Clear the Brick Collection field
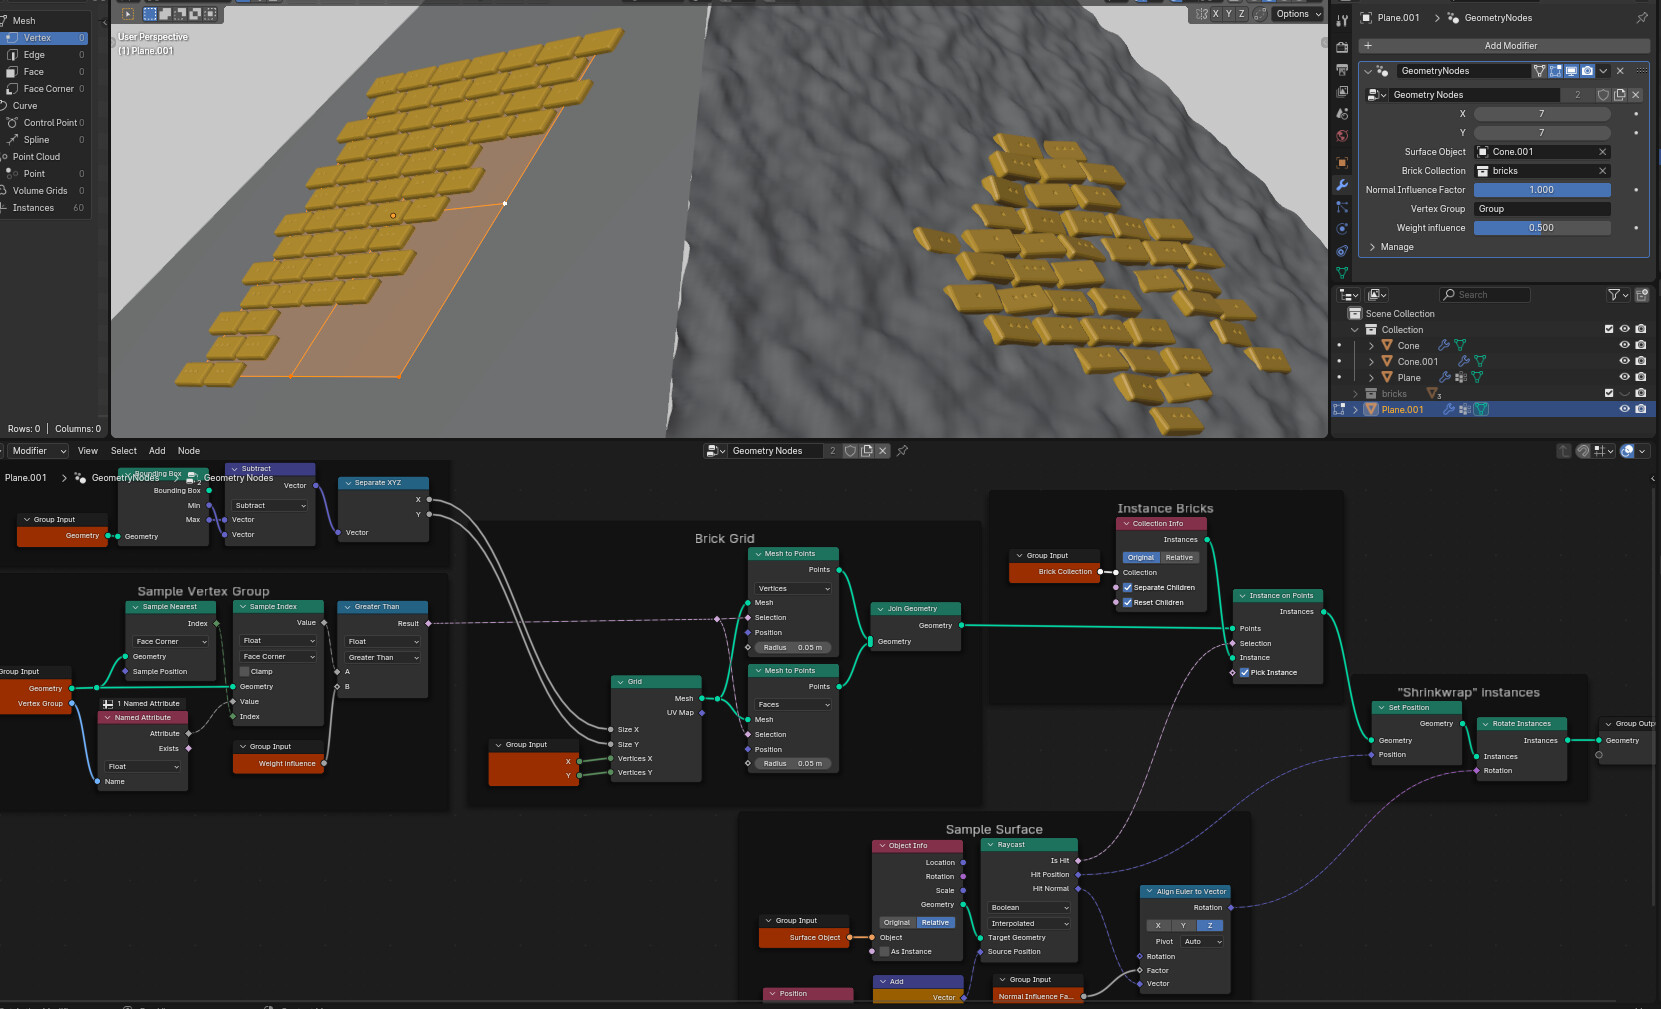This screenshot has height=1009, width=1661. (x=1602, y=171)
